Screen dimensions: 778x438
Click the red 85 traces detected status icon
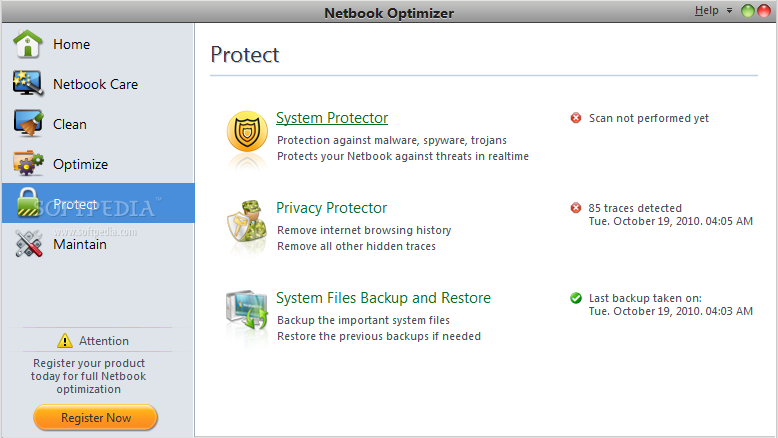[576, 207]
